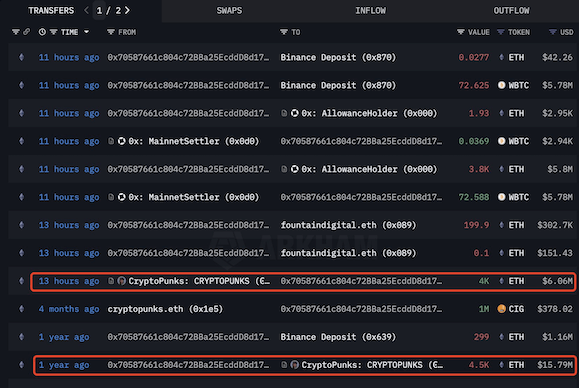The width and height of the screenshot is (579, 388).
Task: Open recipient address on 1M CIG row
Action: tap(361, 309)
